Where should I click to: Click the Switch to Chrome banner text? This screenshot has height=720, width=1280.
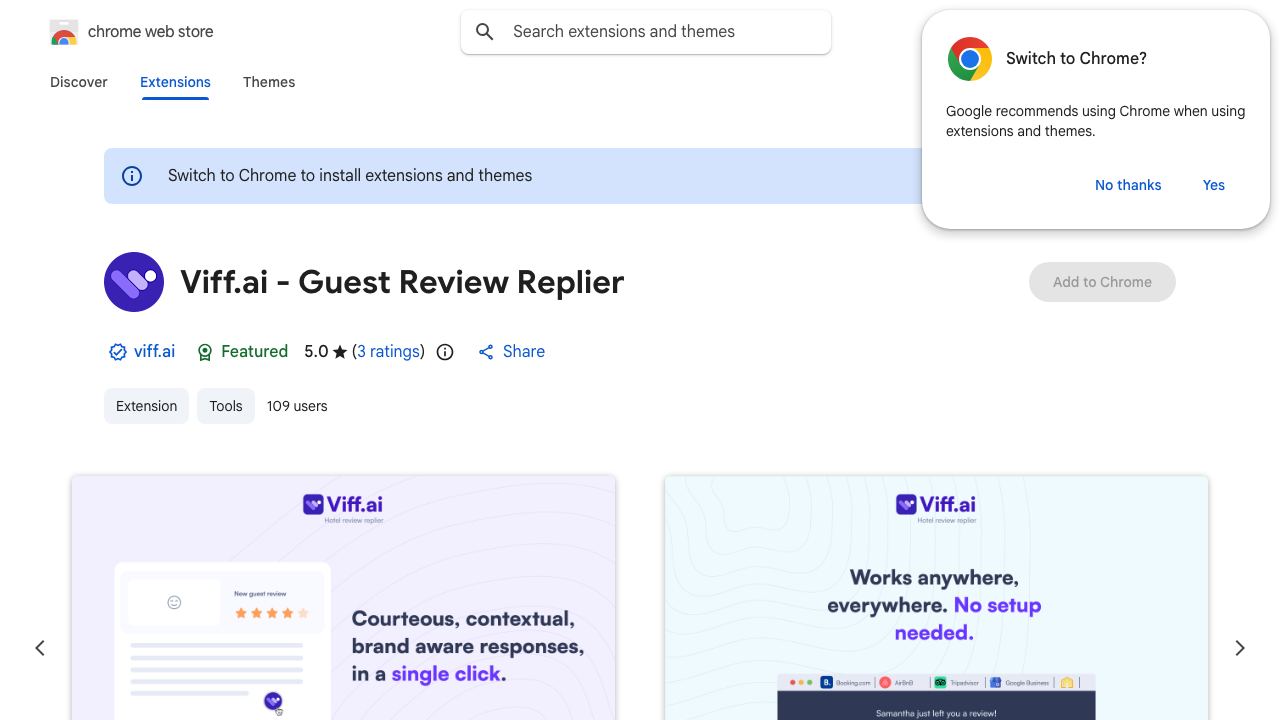click(350, 176)
